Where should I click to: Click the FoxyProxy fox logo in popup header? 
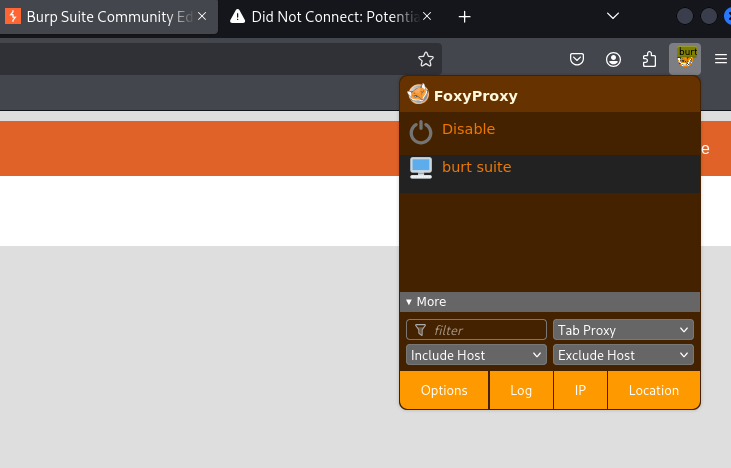[418, 95]
